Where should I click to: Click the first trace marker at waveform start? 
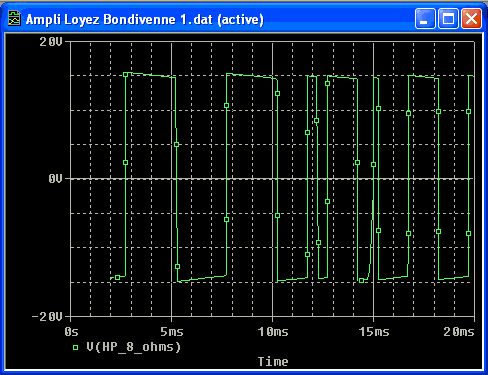[117, 277]
